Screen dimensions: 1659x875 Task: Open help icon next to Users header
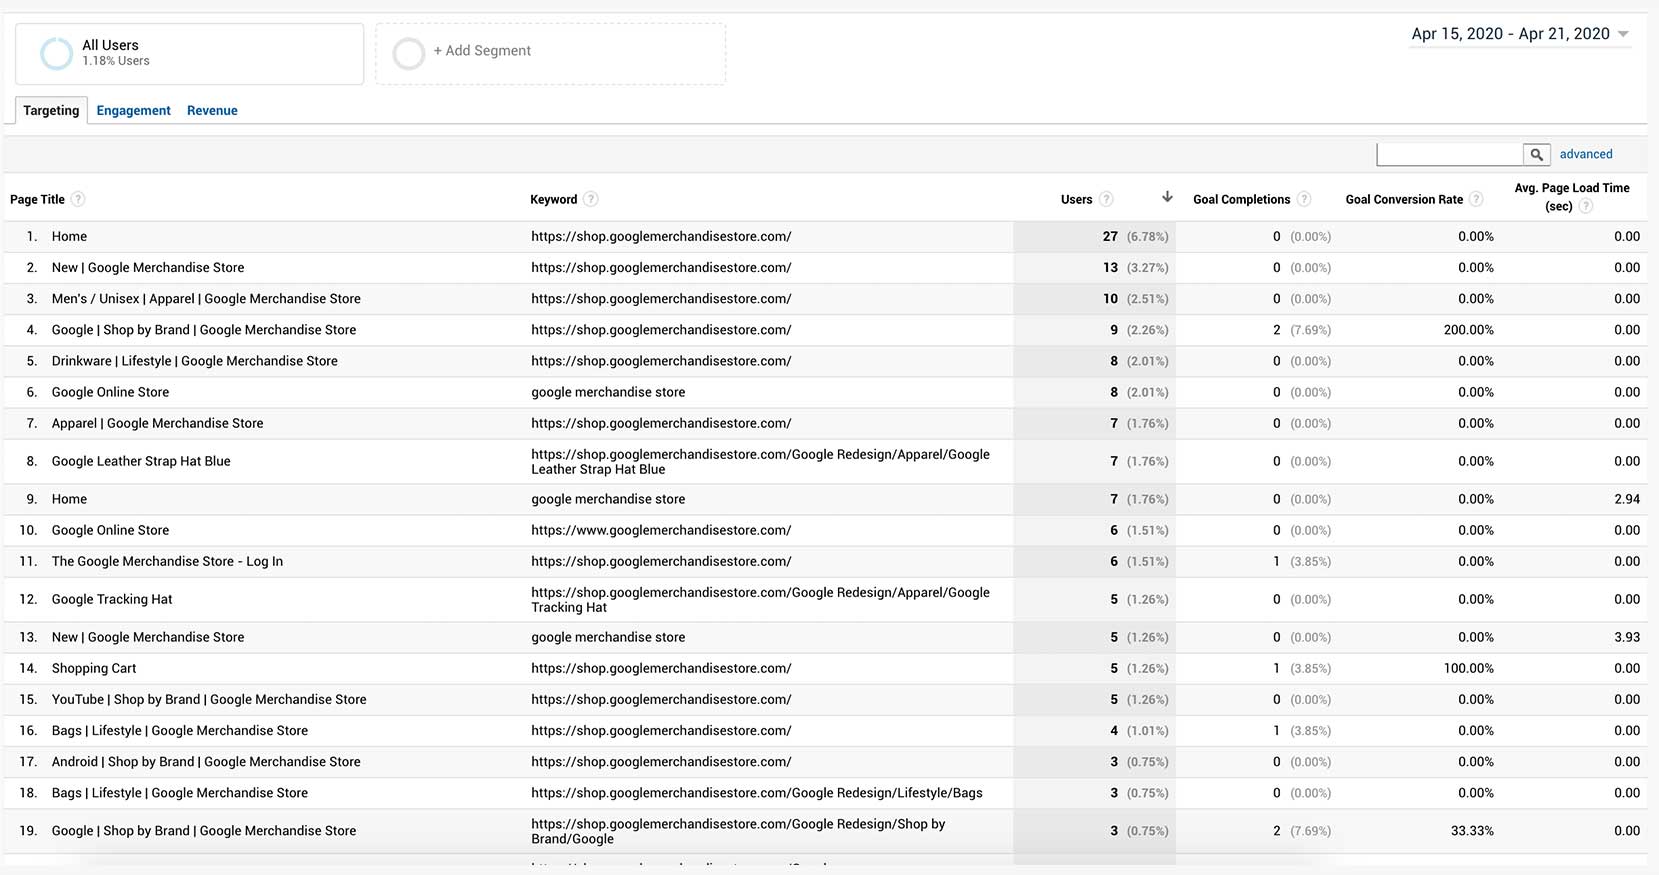pyautogui.click(x=1106, y=199)
